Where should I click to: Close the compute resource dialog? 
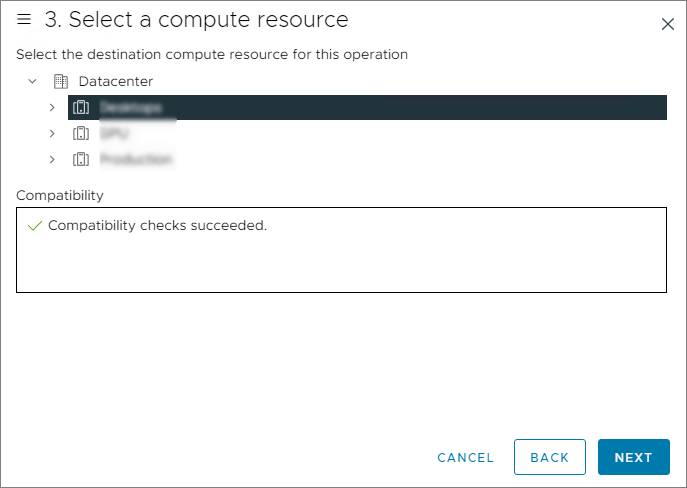coord(668,24)
